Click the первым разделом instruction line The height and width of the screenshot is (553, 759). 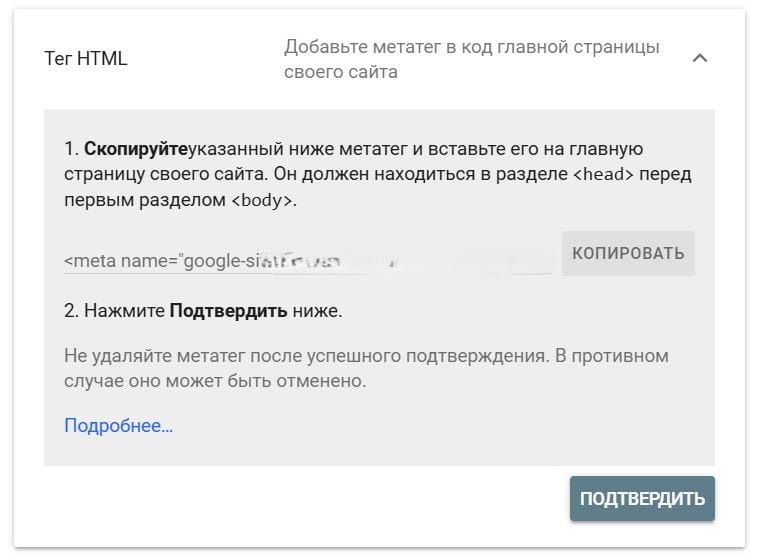(x=180, y=200)
